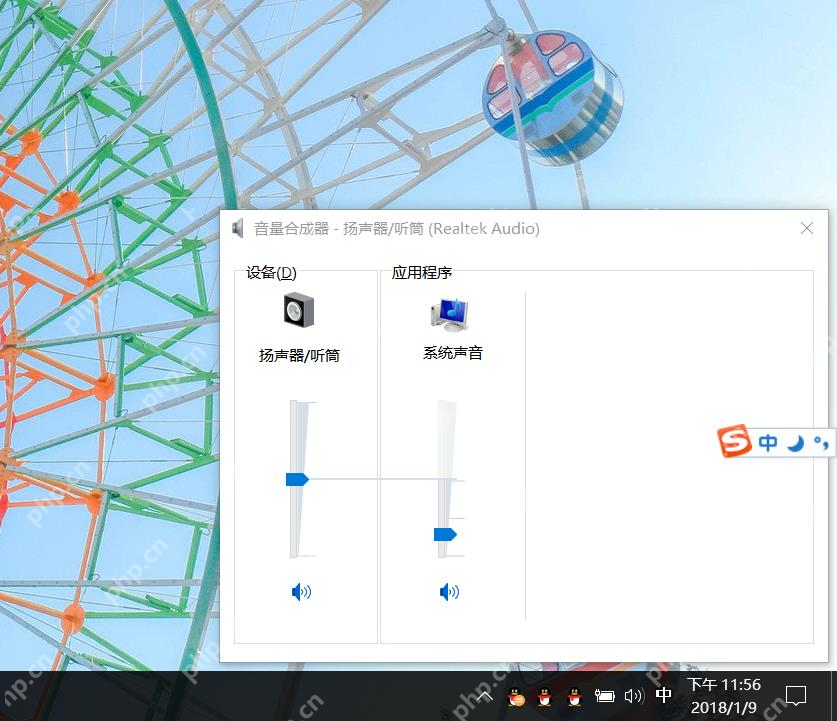Click the Sogou S logo on the floating IME bar
This screenshot has height=721, width=837.
pos(734,441)
